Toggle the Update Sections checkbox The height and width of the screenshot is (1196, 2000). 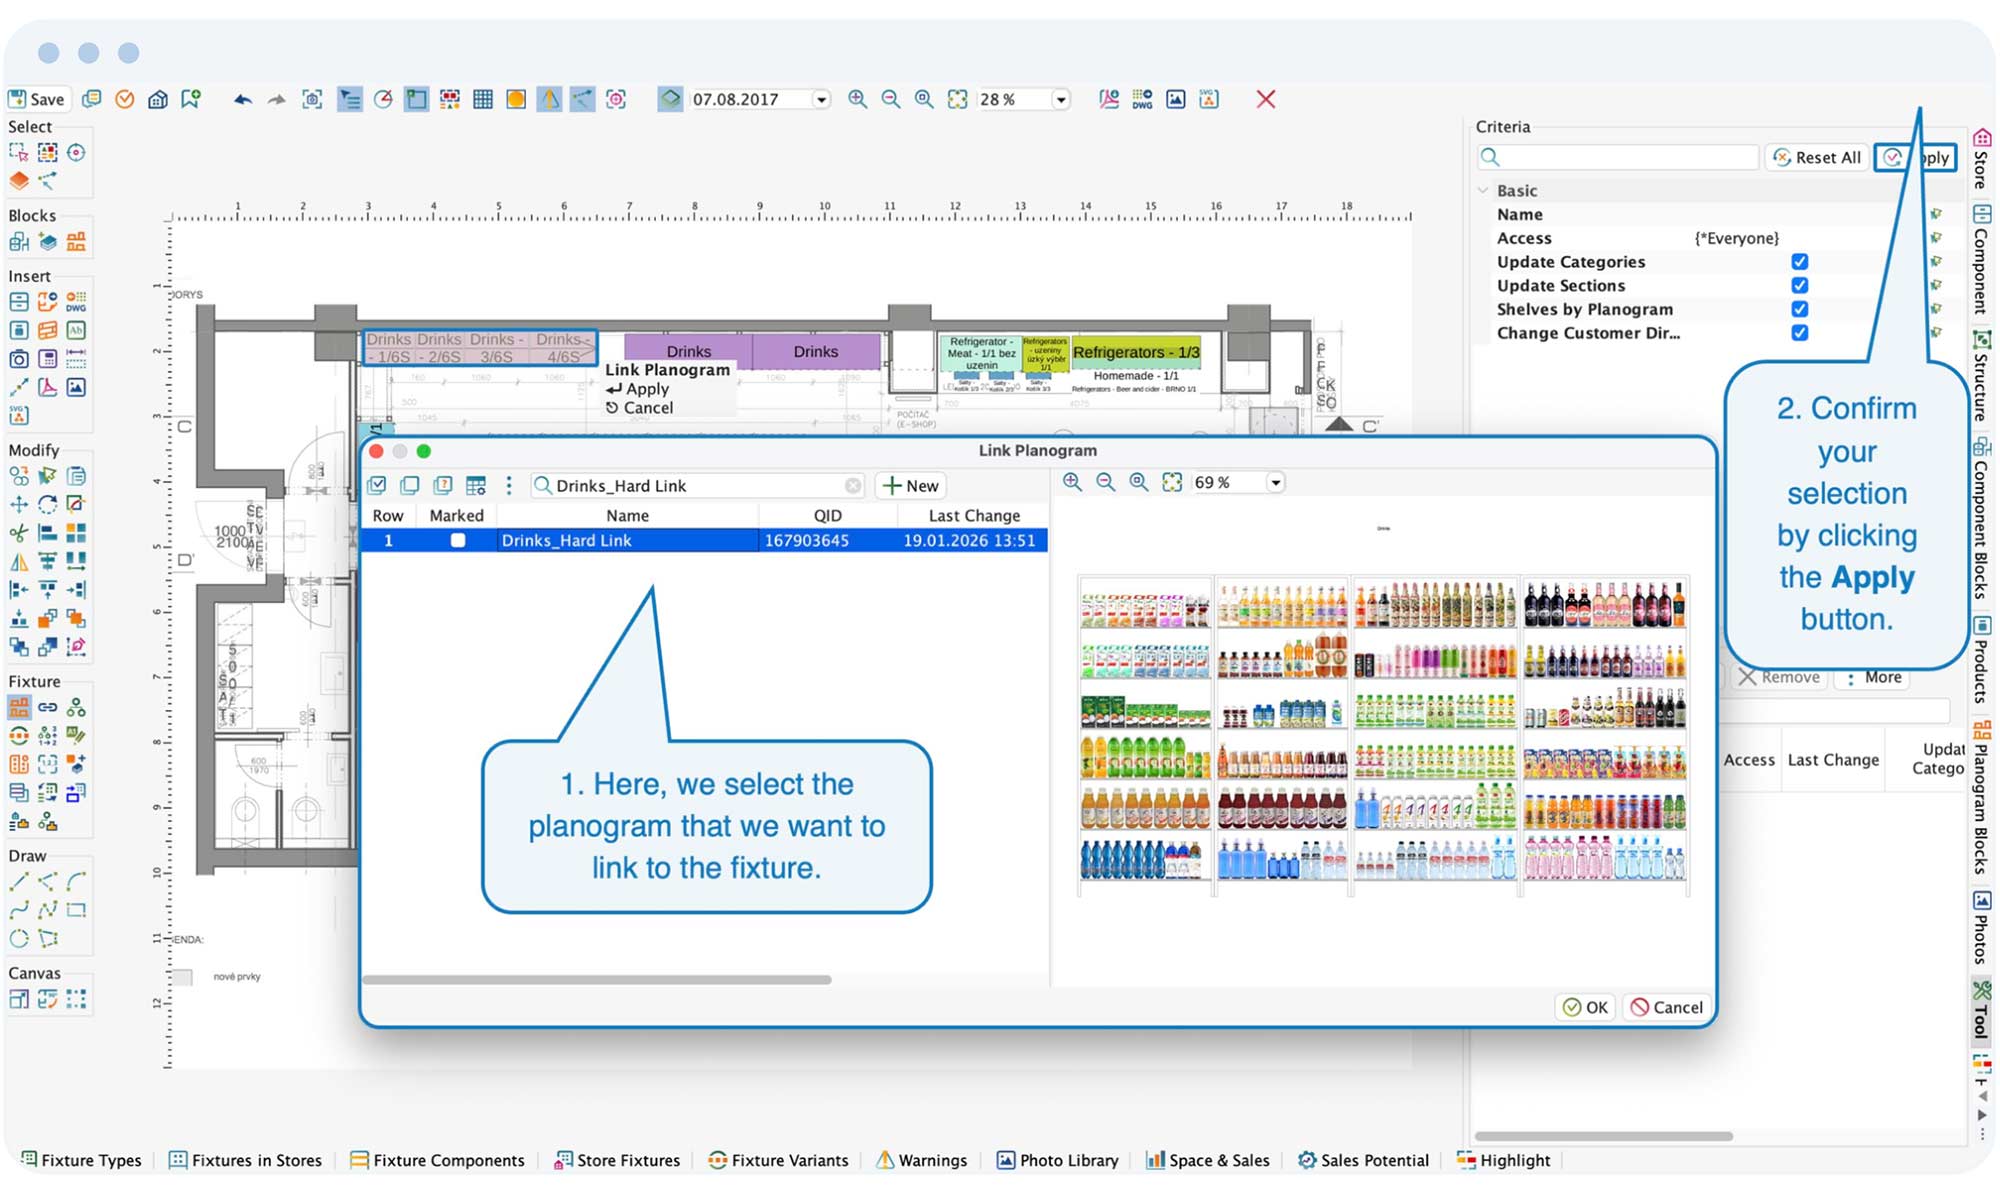(x=1800, y=286)
